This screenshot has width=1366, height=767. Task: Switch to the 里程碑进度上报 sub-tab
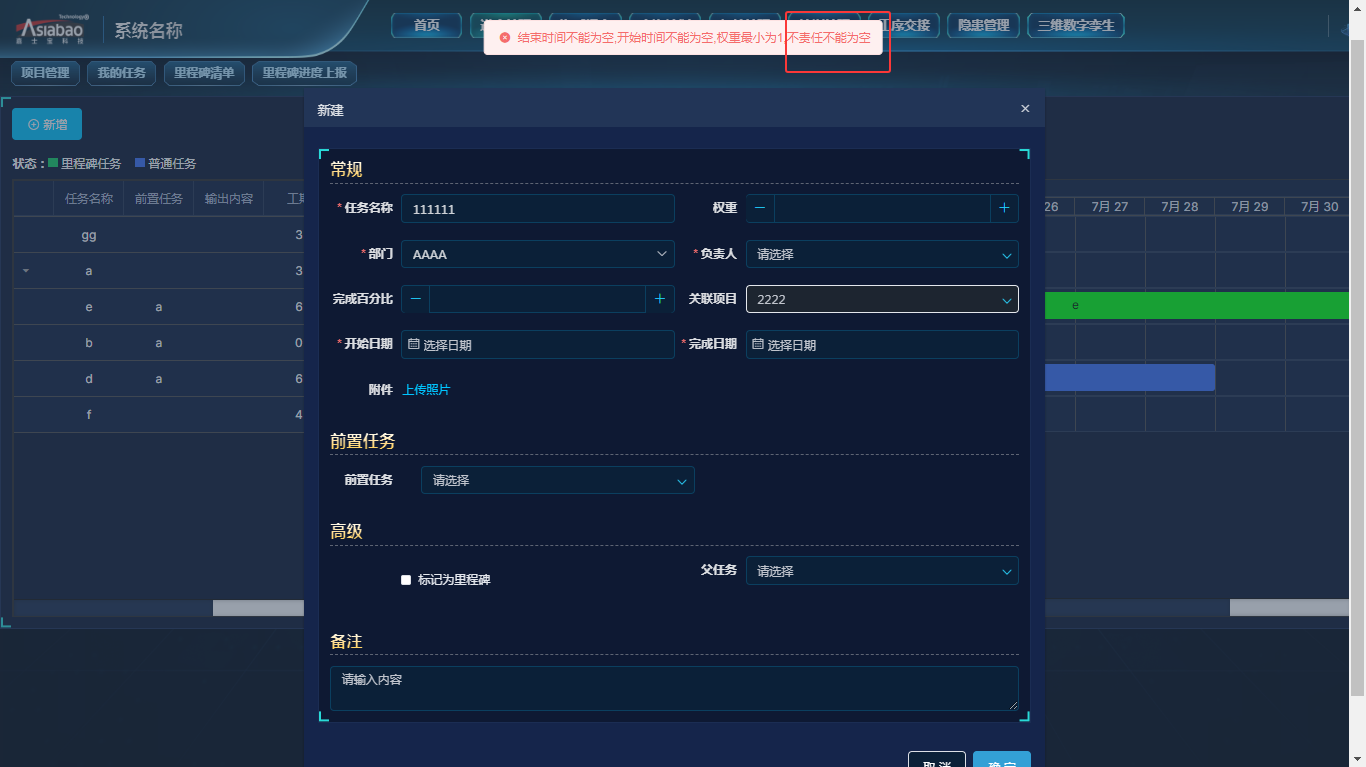coord(305,73)
